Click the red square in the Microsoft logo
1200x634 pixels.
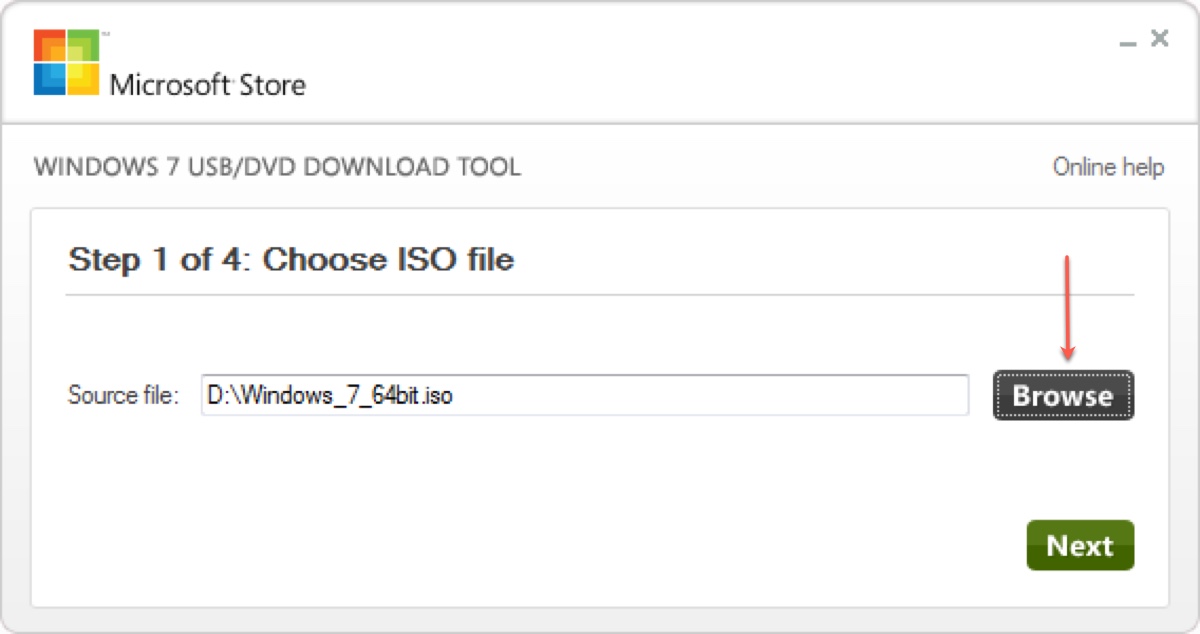pos(48,43)
